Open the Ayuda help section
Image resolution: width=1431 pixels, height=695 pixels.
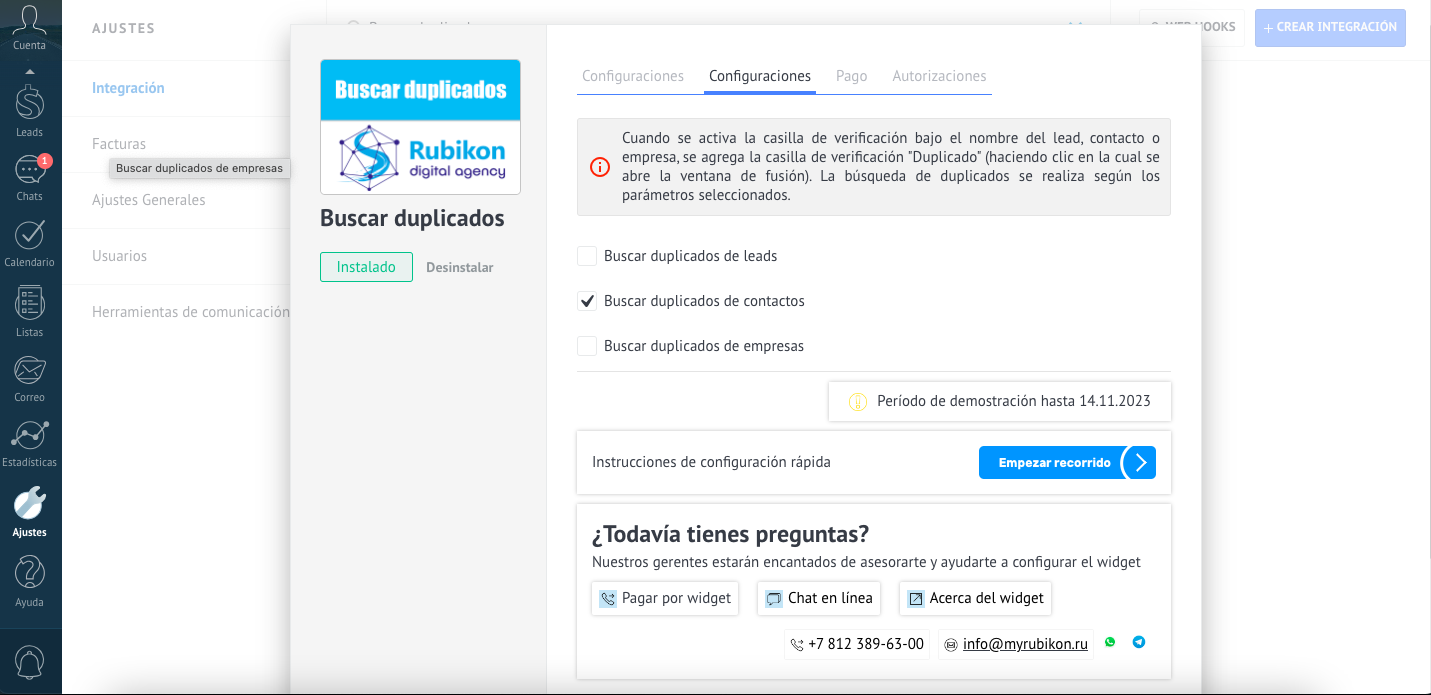coord(29,582)
